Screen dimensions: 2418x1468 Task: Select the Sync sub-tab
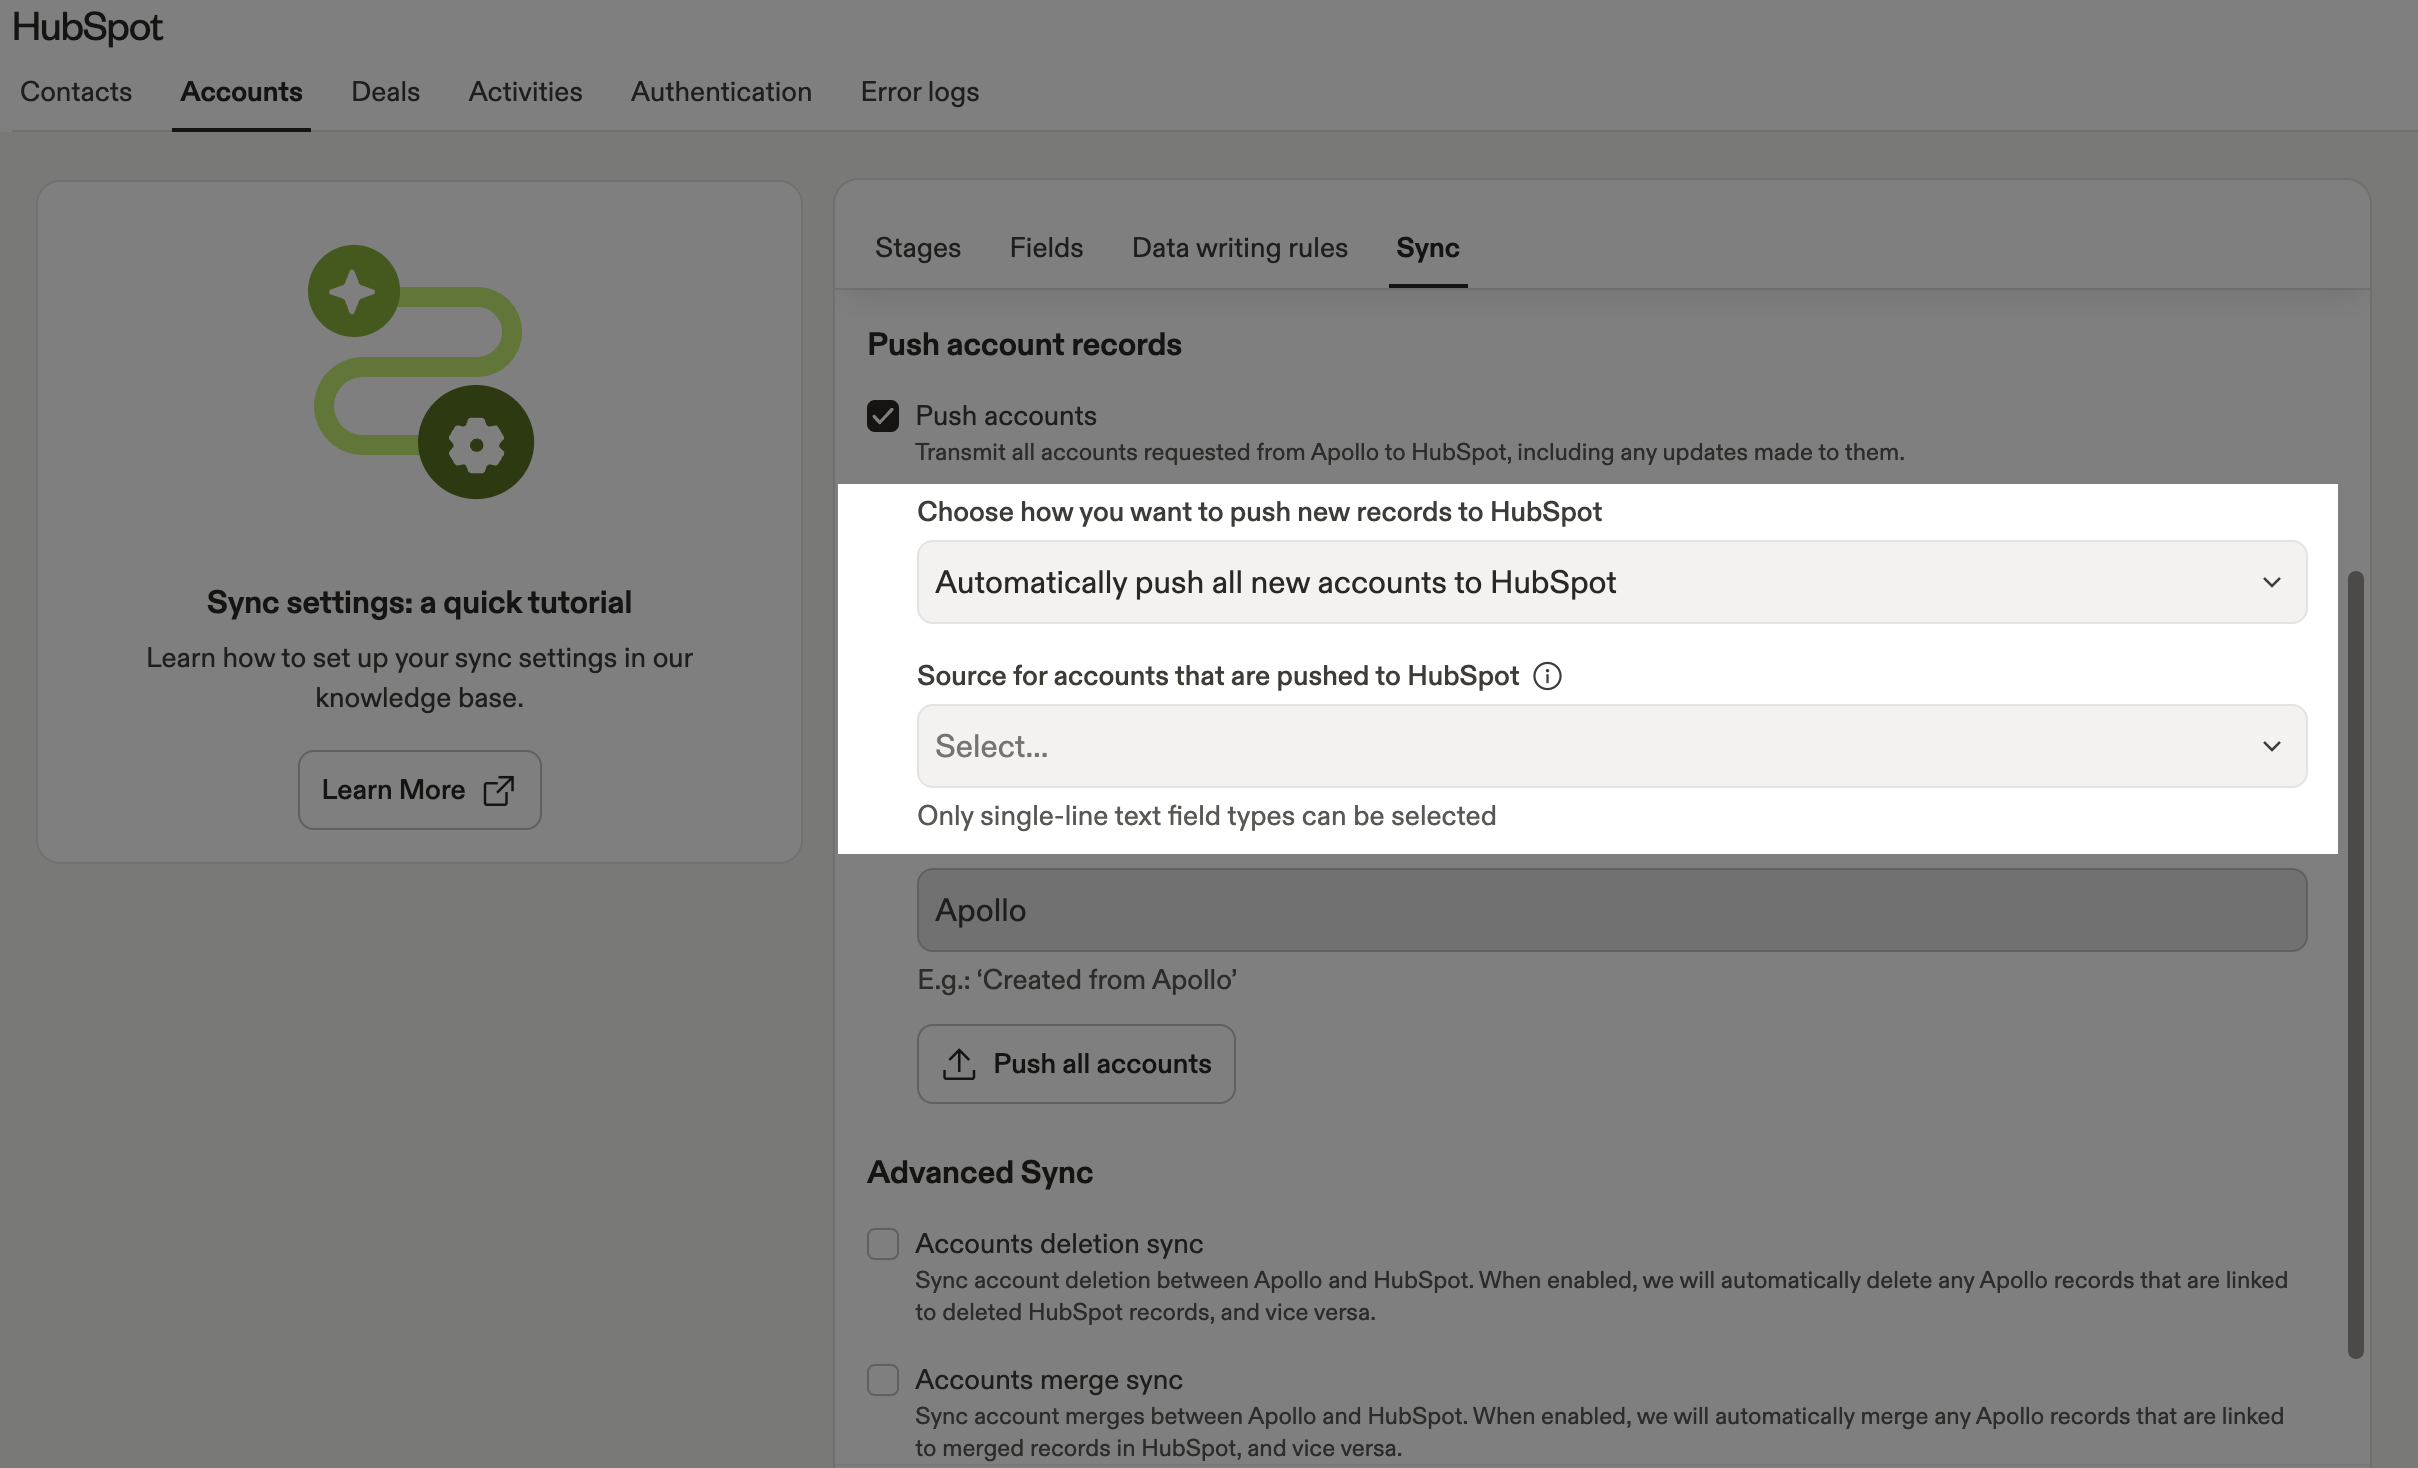click(x=1427, y=247)
